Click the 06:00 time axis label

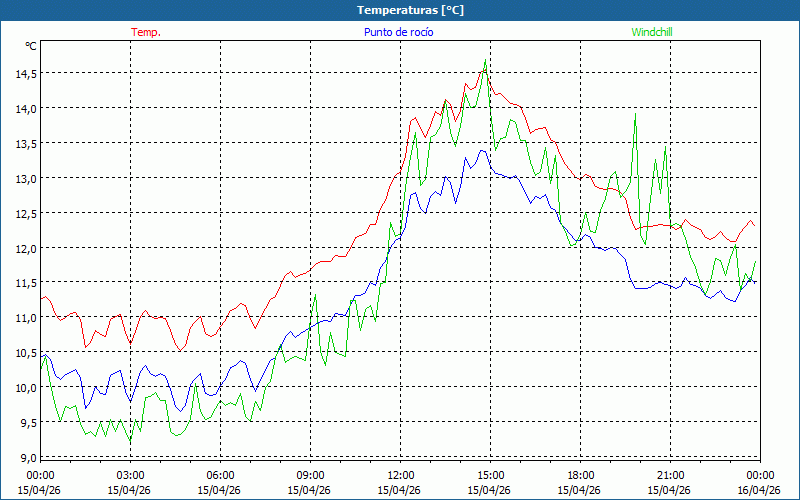point(220,475)
